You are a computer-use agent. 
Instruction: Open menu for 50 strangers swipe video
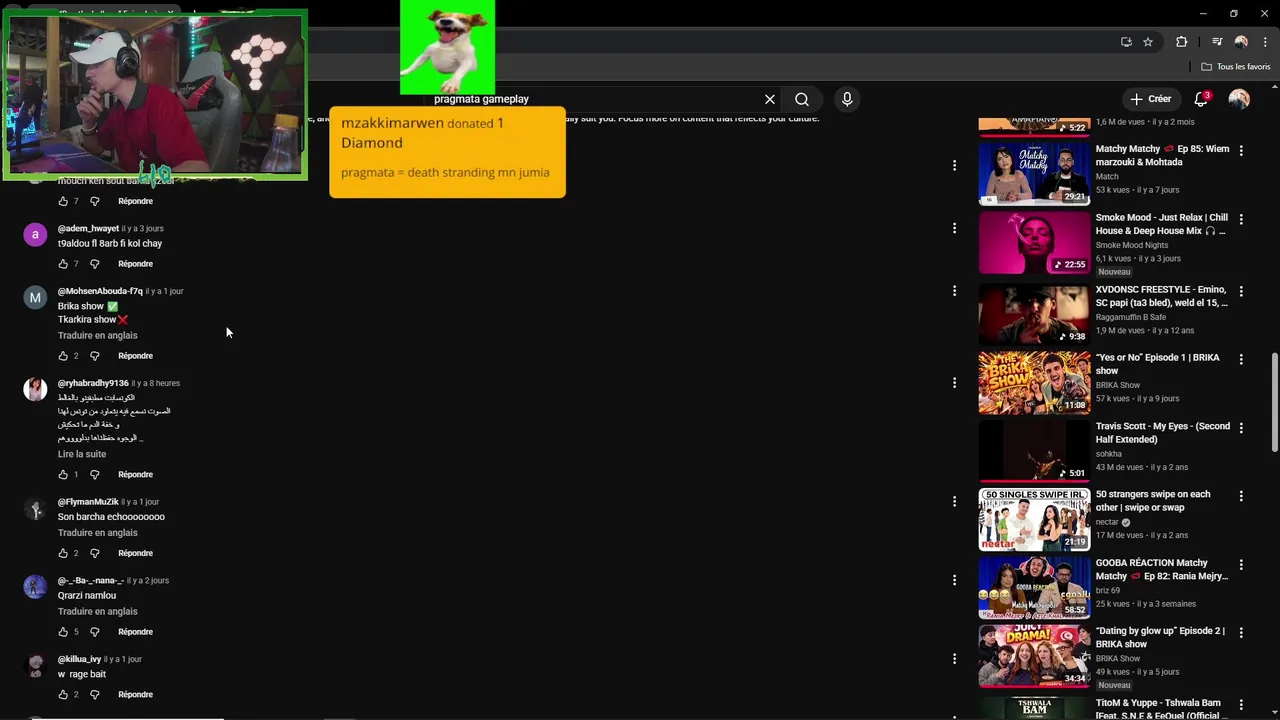[x=1241, y=496]
